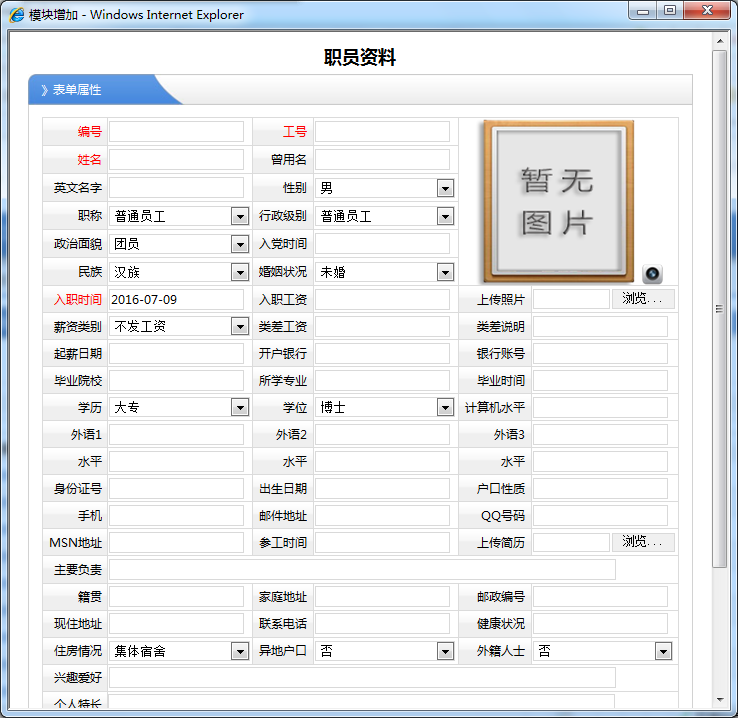
Task: Open the 婚姻状况 dropdown
Action: 445,272
